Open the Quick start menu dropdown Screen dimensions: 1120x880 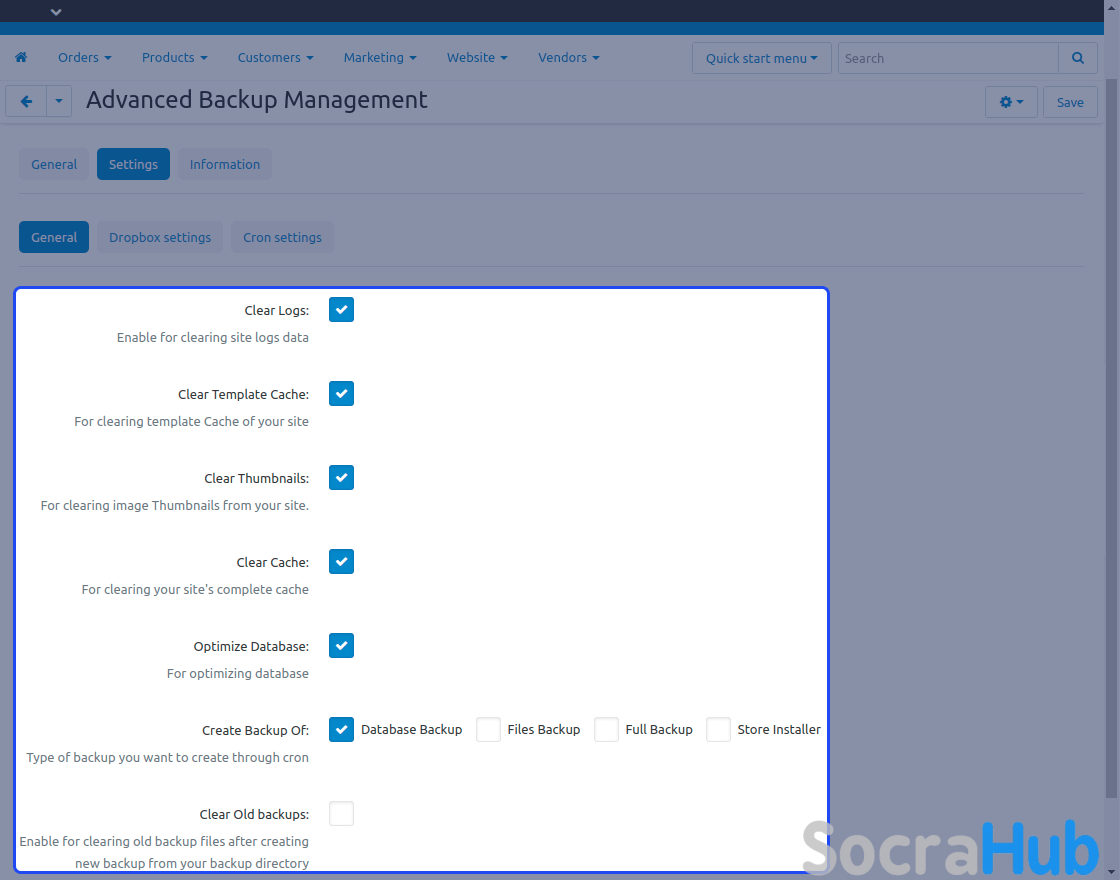pos(761,58)
